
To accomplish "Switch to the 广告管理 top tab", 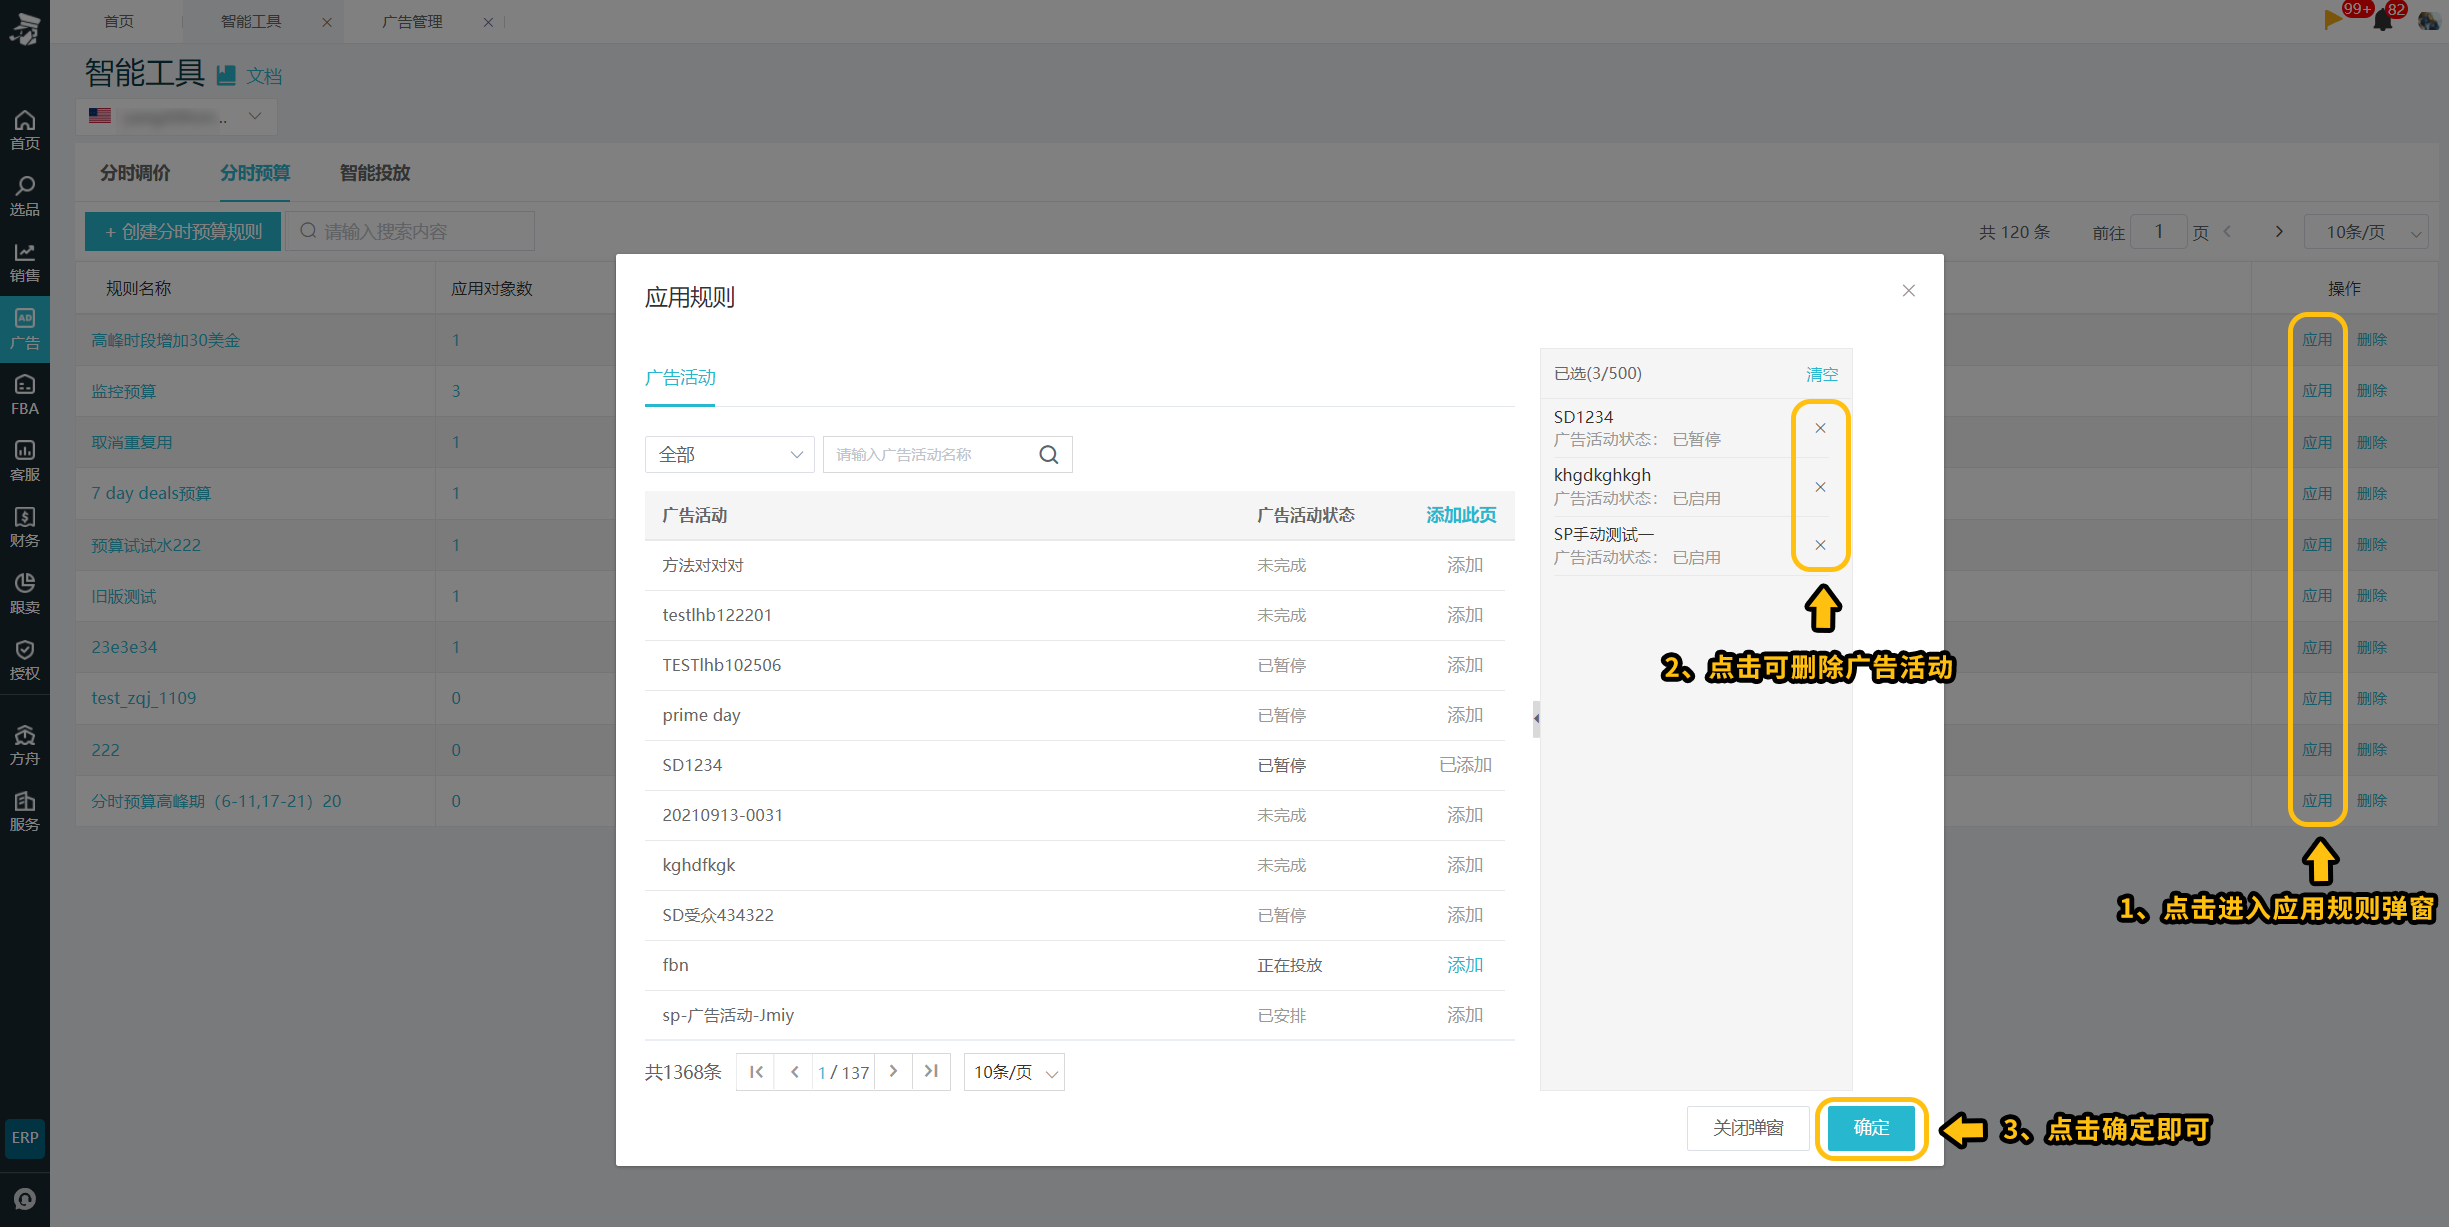I will [412, 22].
